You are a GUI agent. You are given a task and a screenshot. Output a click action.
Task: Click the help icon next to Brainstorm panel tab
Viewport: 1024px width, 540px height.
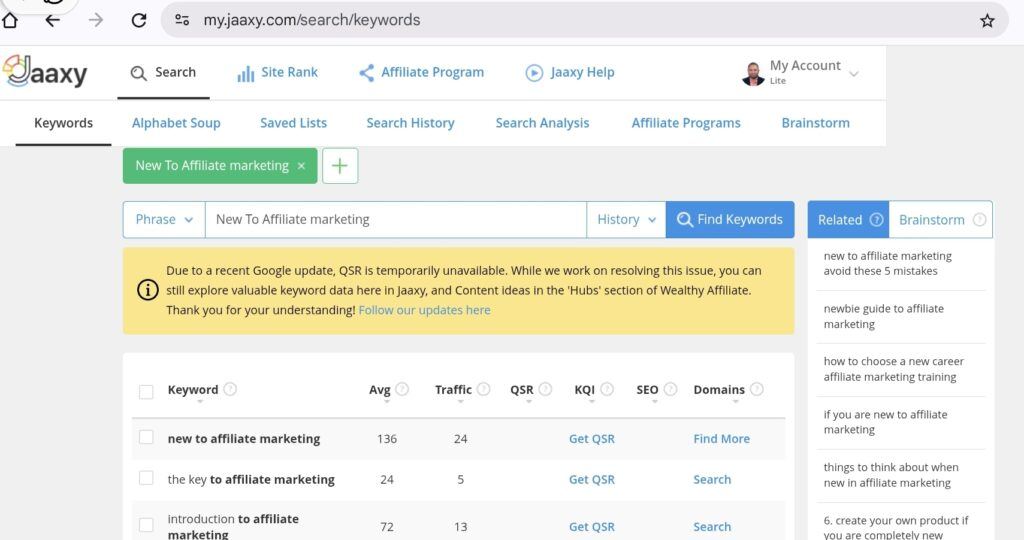979,220
